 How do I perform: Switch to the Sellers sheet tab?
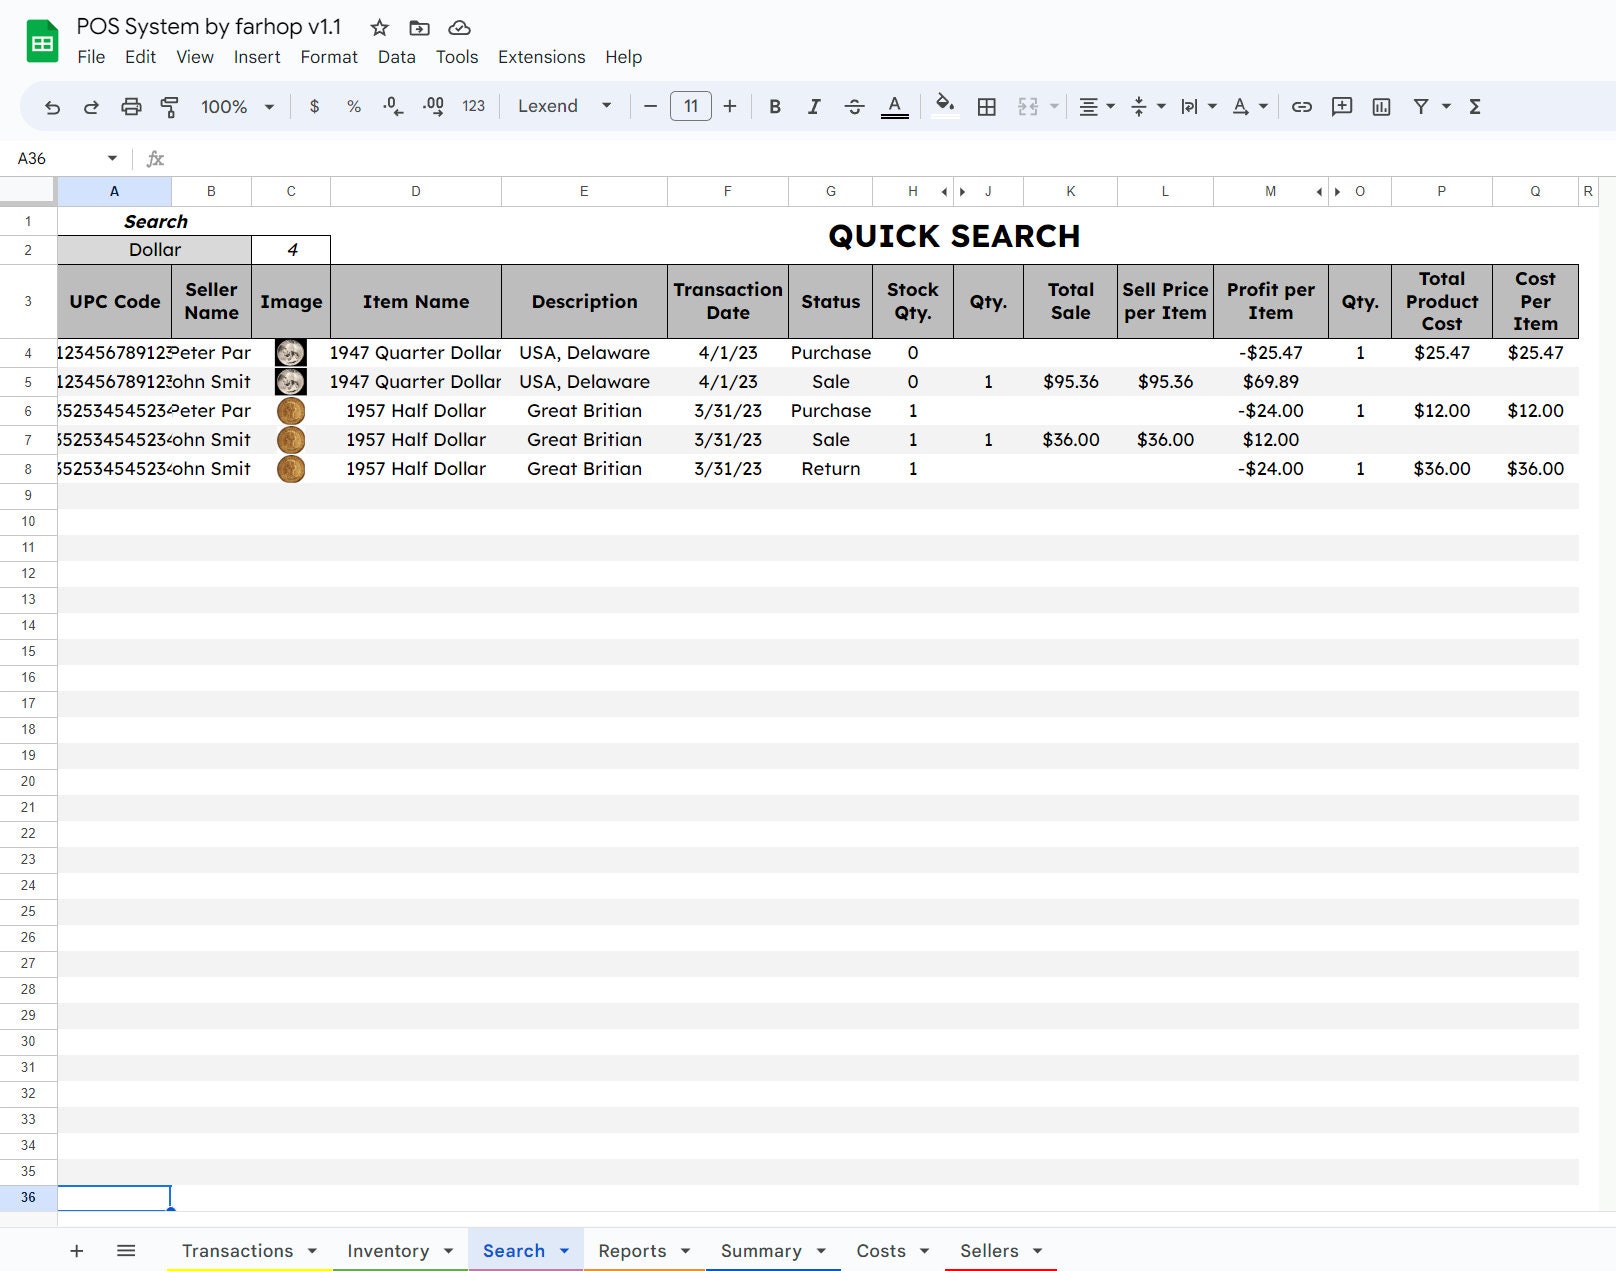coord(989,1250)
